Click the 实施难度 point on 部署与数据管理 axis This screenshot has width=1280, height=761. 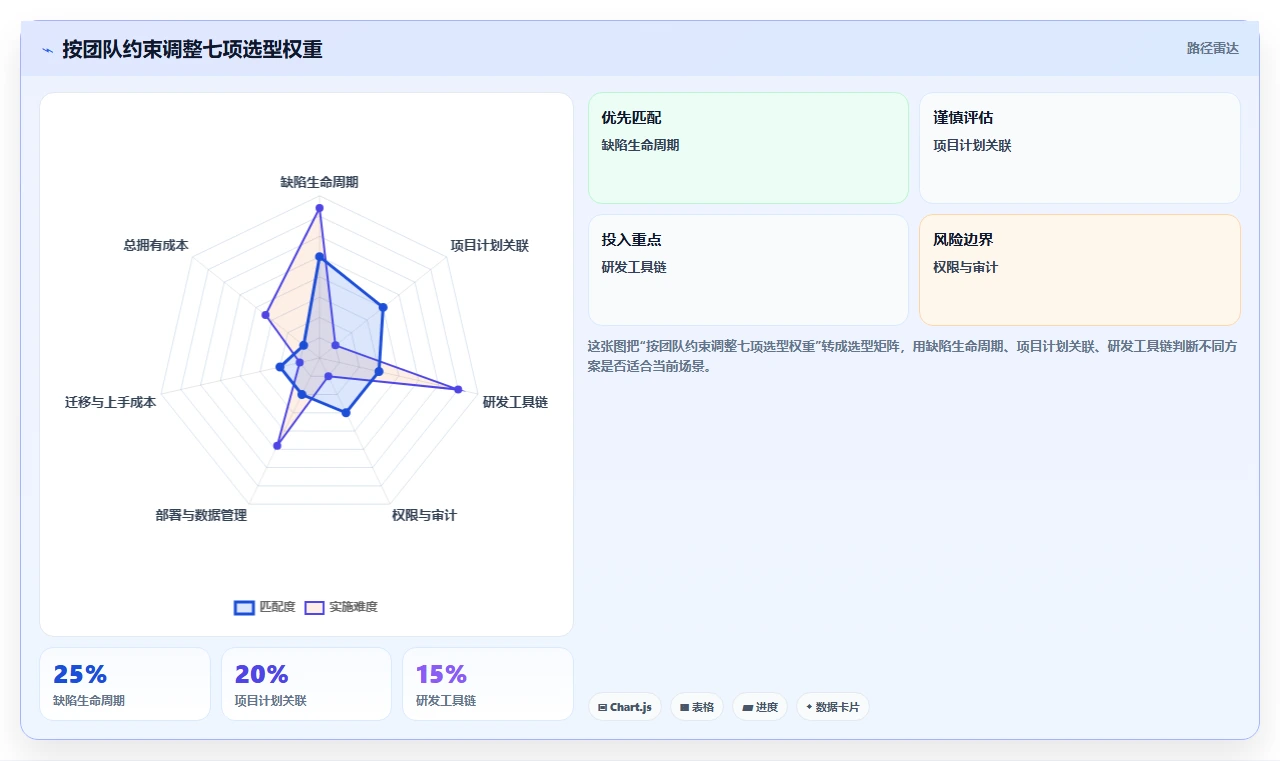click(277, 446)
